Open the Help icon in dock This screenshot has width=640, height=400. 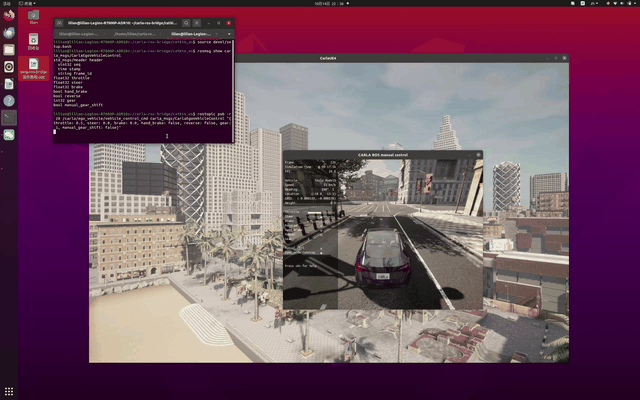tap(9, 100)
